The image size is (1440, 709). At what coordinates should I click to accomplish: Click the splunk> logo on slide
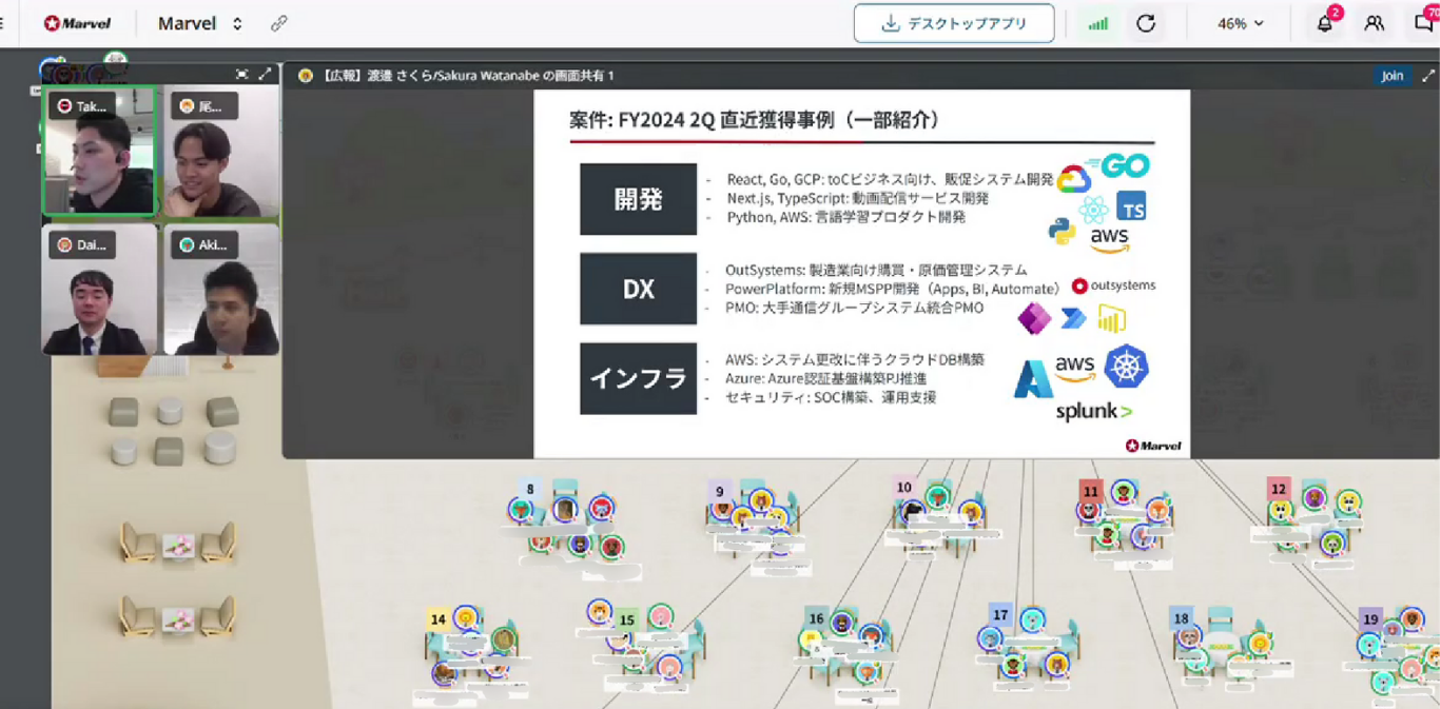[x=1094, y=411]
